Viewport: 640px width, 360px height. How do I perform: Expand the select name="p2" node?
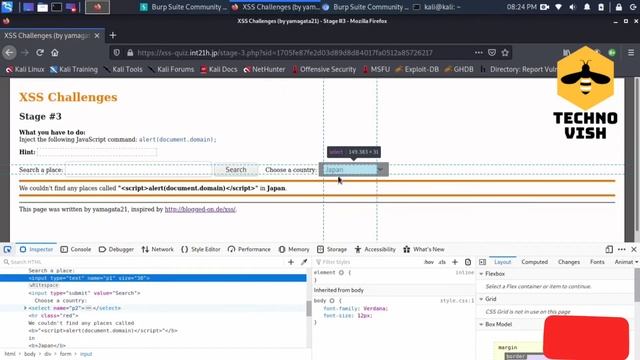[25, 308]
